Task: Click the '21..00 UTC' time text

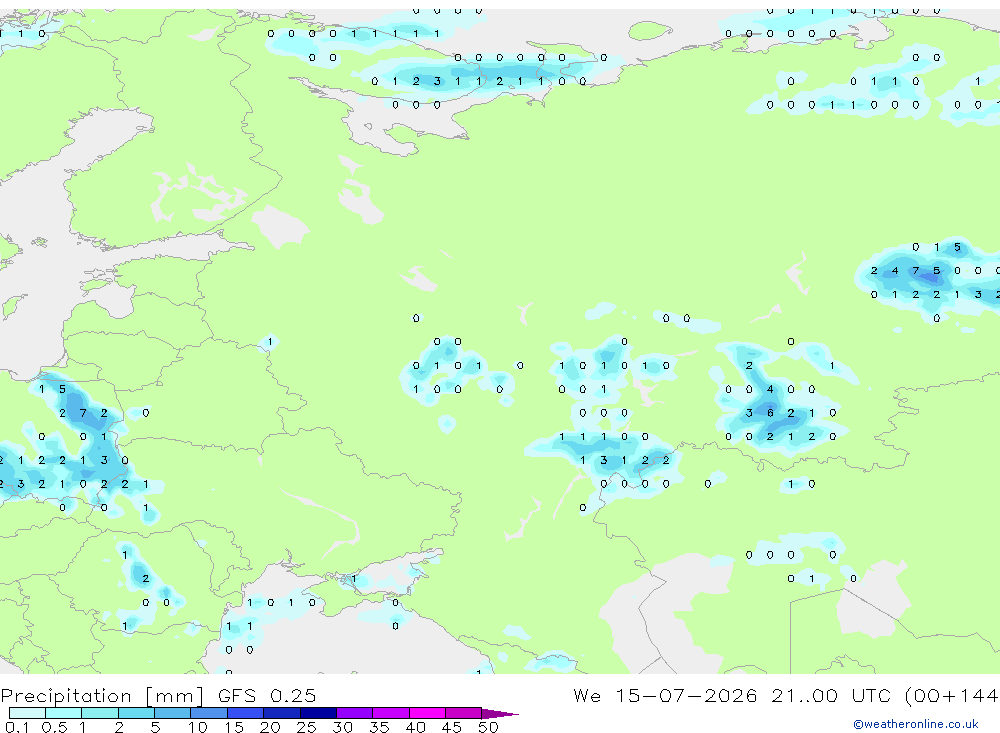Action: pos(833,695)
